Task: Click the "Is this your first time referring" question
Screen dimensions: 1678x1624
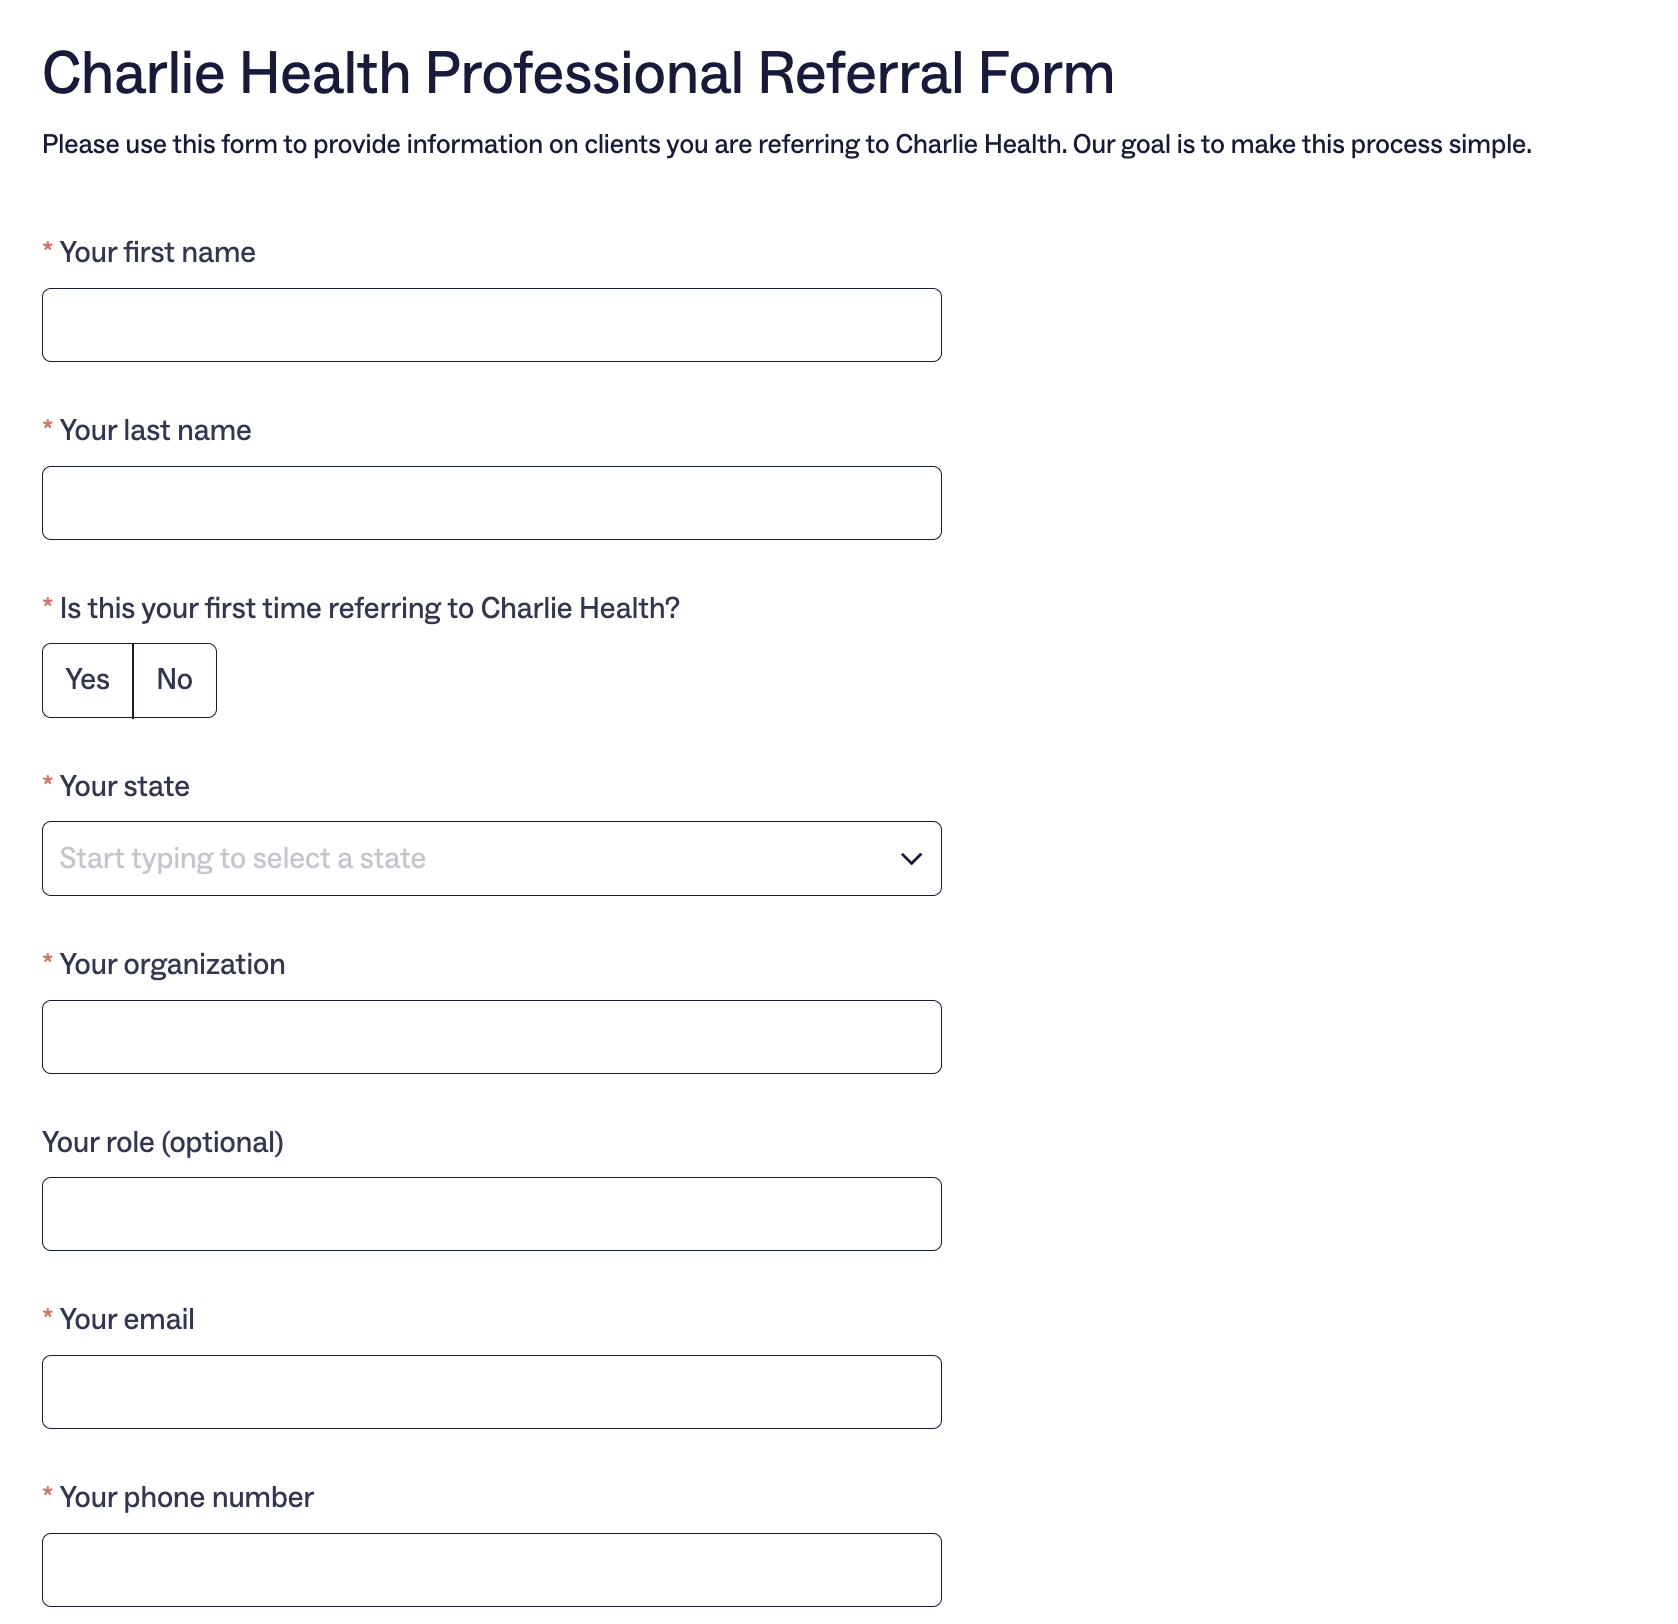Action: pos(369,607)
